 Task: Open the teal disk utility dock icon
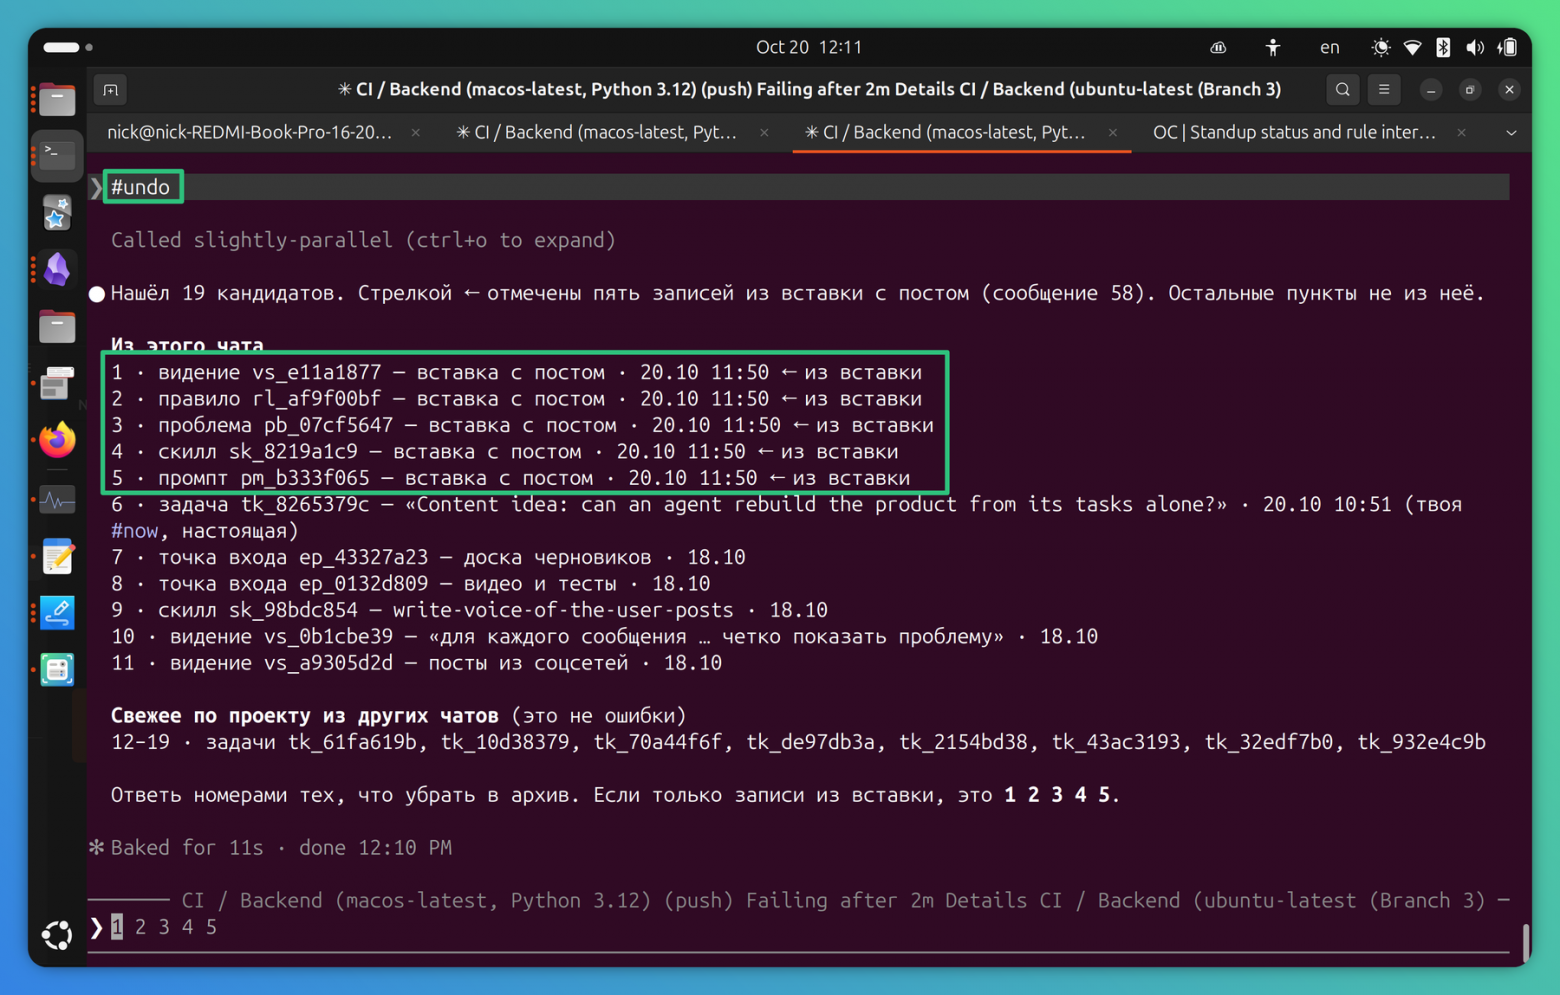point(57,669)
